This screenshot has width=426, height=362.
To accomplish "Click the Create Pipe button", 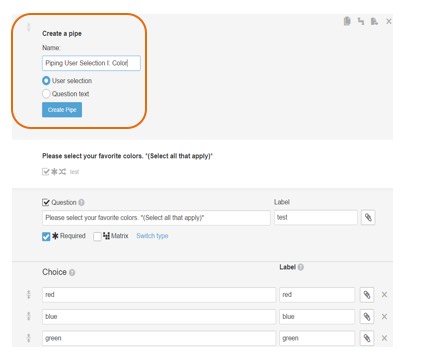I will pos(62,110).
